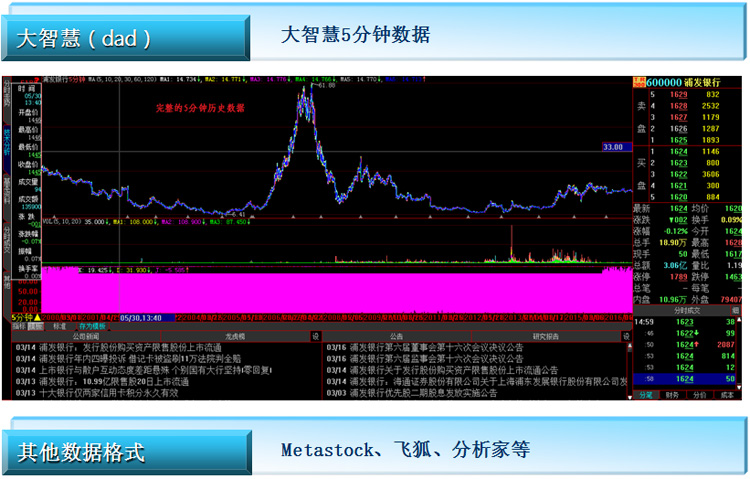Open news 10.99亿限售股20日上市流通
This screenshot has width=750, height=479.
point(102,381)
